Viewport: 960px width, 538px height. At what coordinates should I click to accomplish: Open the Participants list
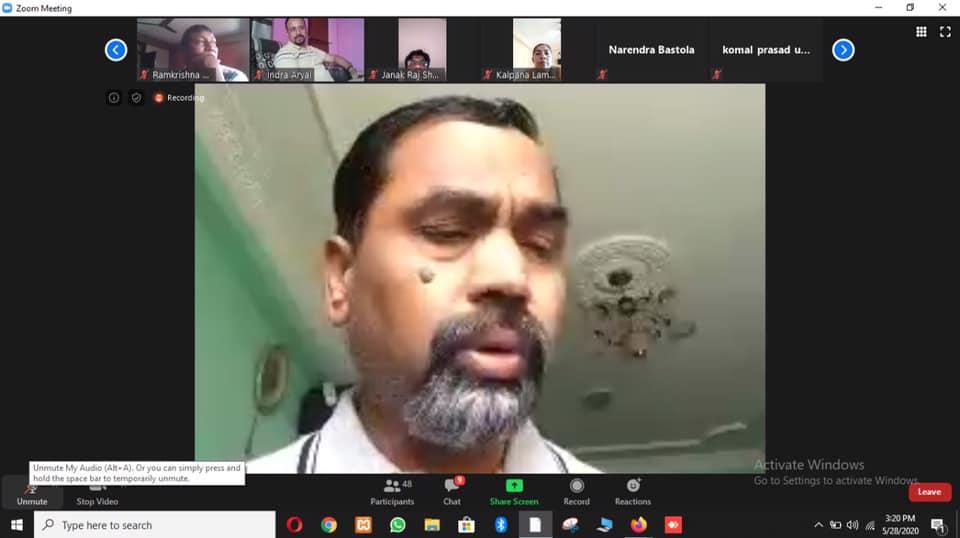392,490
